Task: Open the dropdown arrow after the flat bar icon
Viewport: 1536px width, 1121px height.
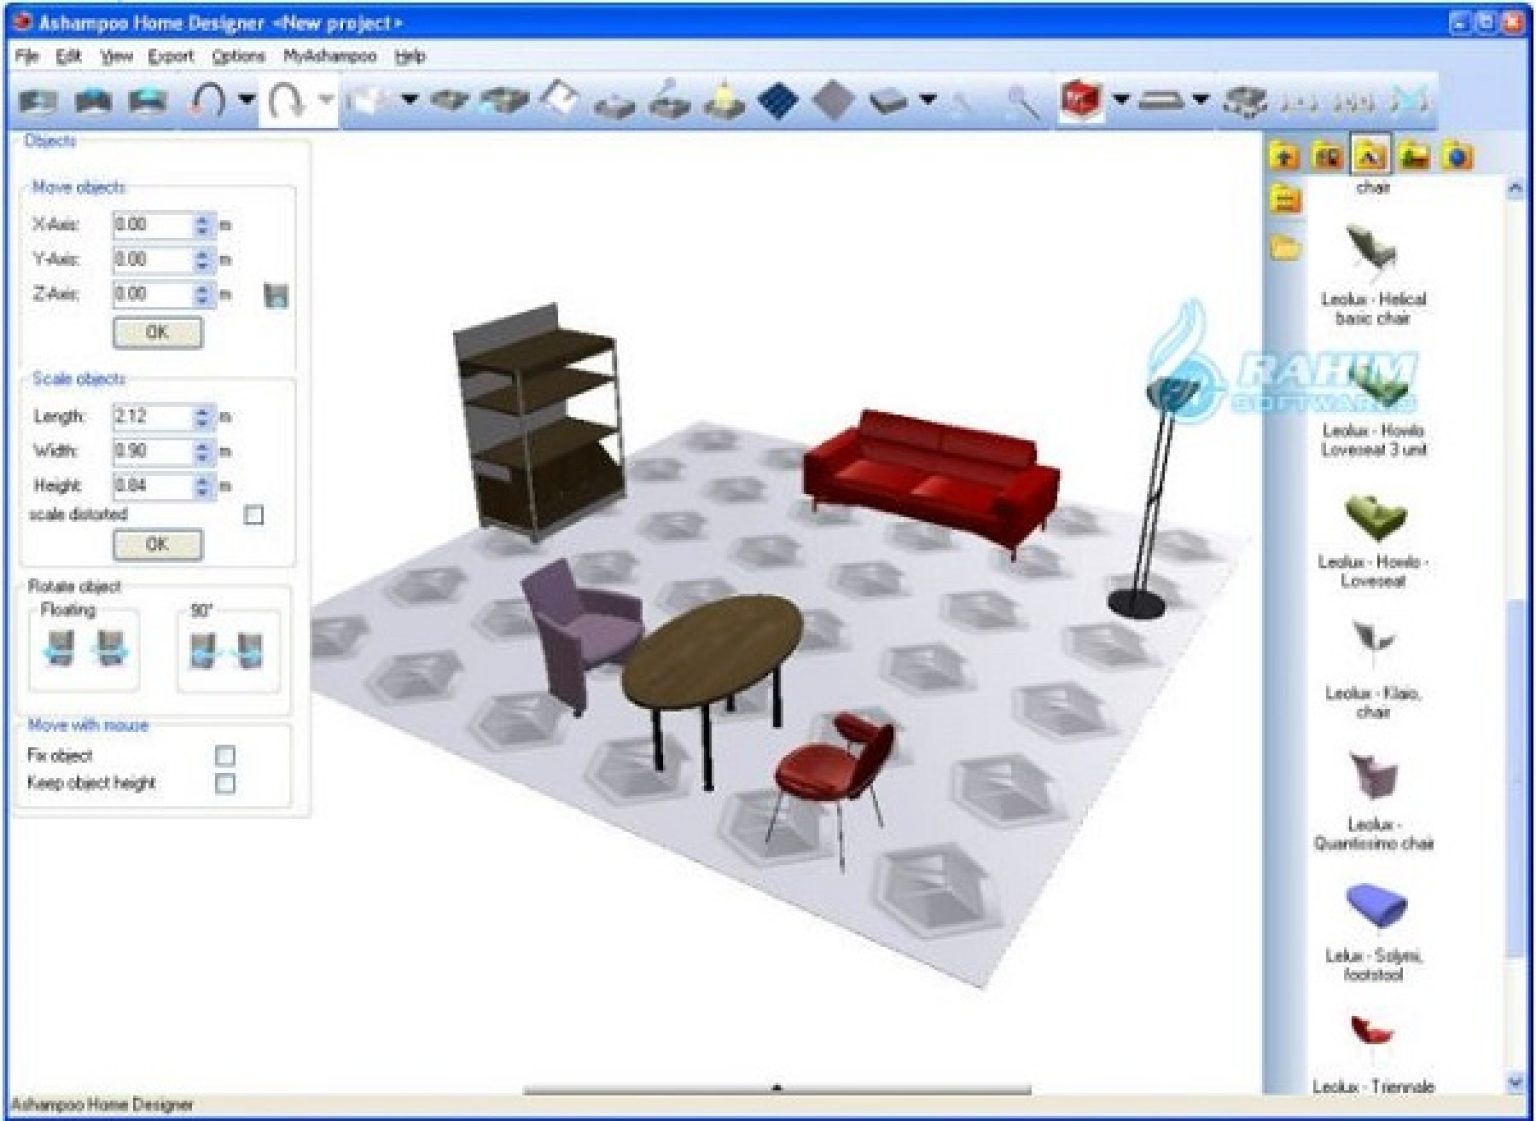Action: (1201, 100)
